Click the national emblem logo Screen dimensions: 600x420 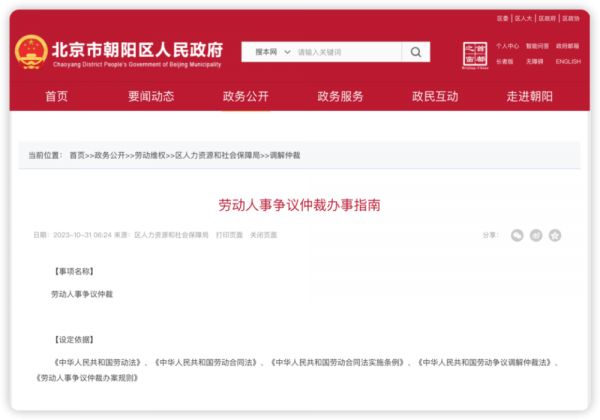point(30,52)
